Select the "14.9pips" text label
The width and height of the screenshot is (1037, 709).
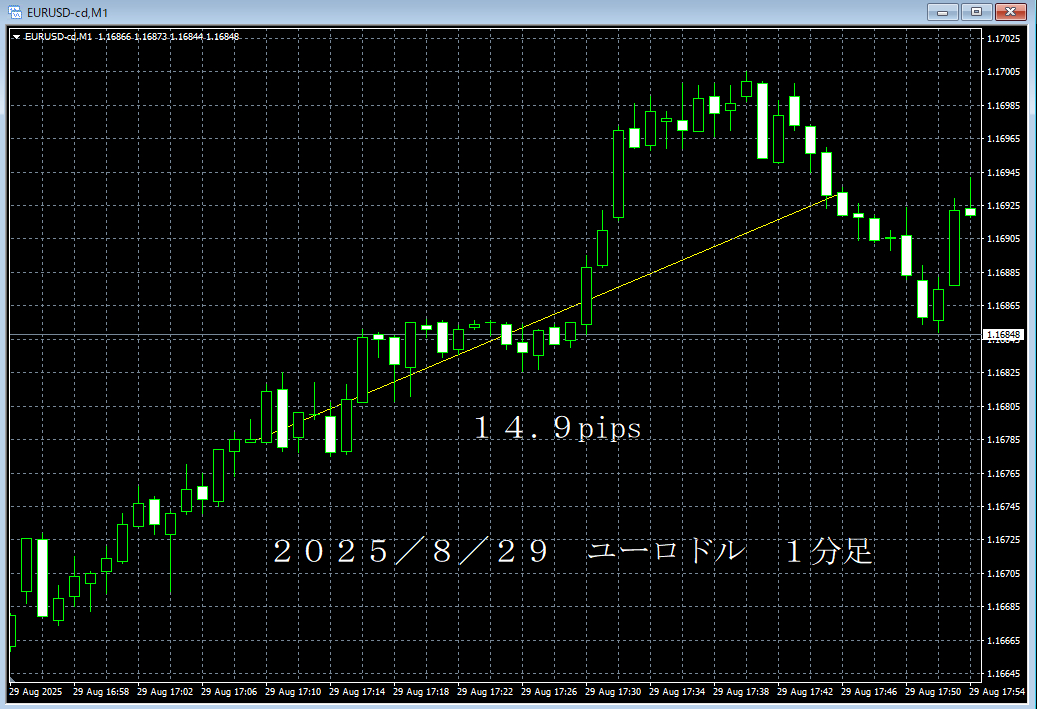click(557, 429)
